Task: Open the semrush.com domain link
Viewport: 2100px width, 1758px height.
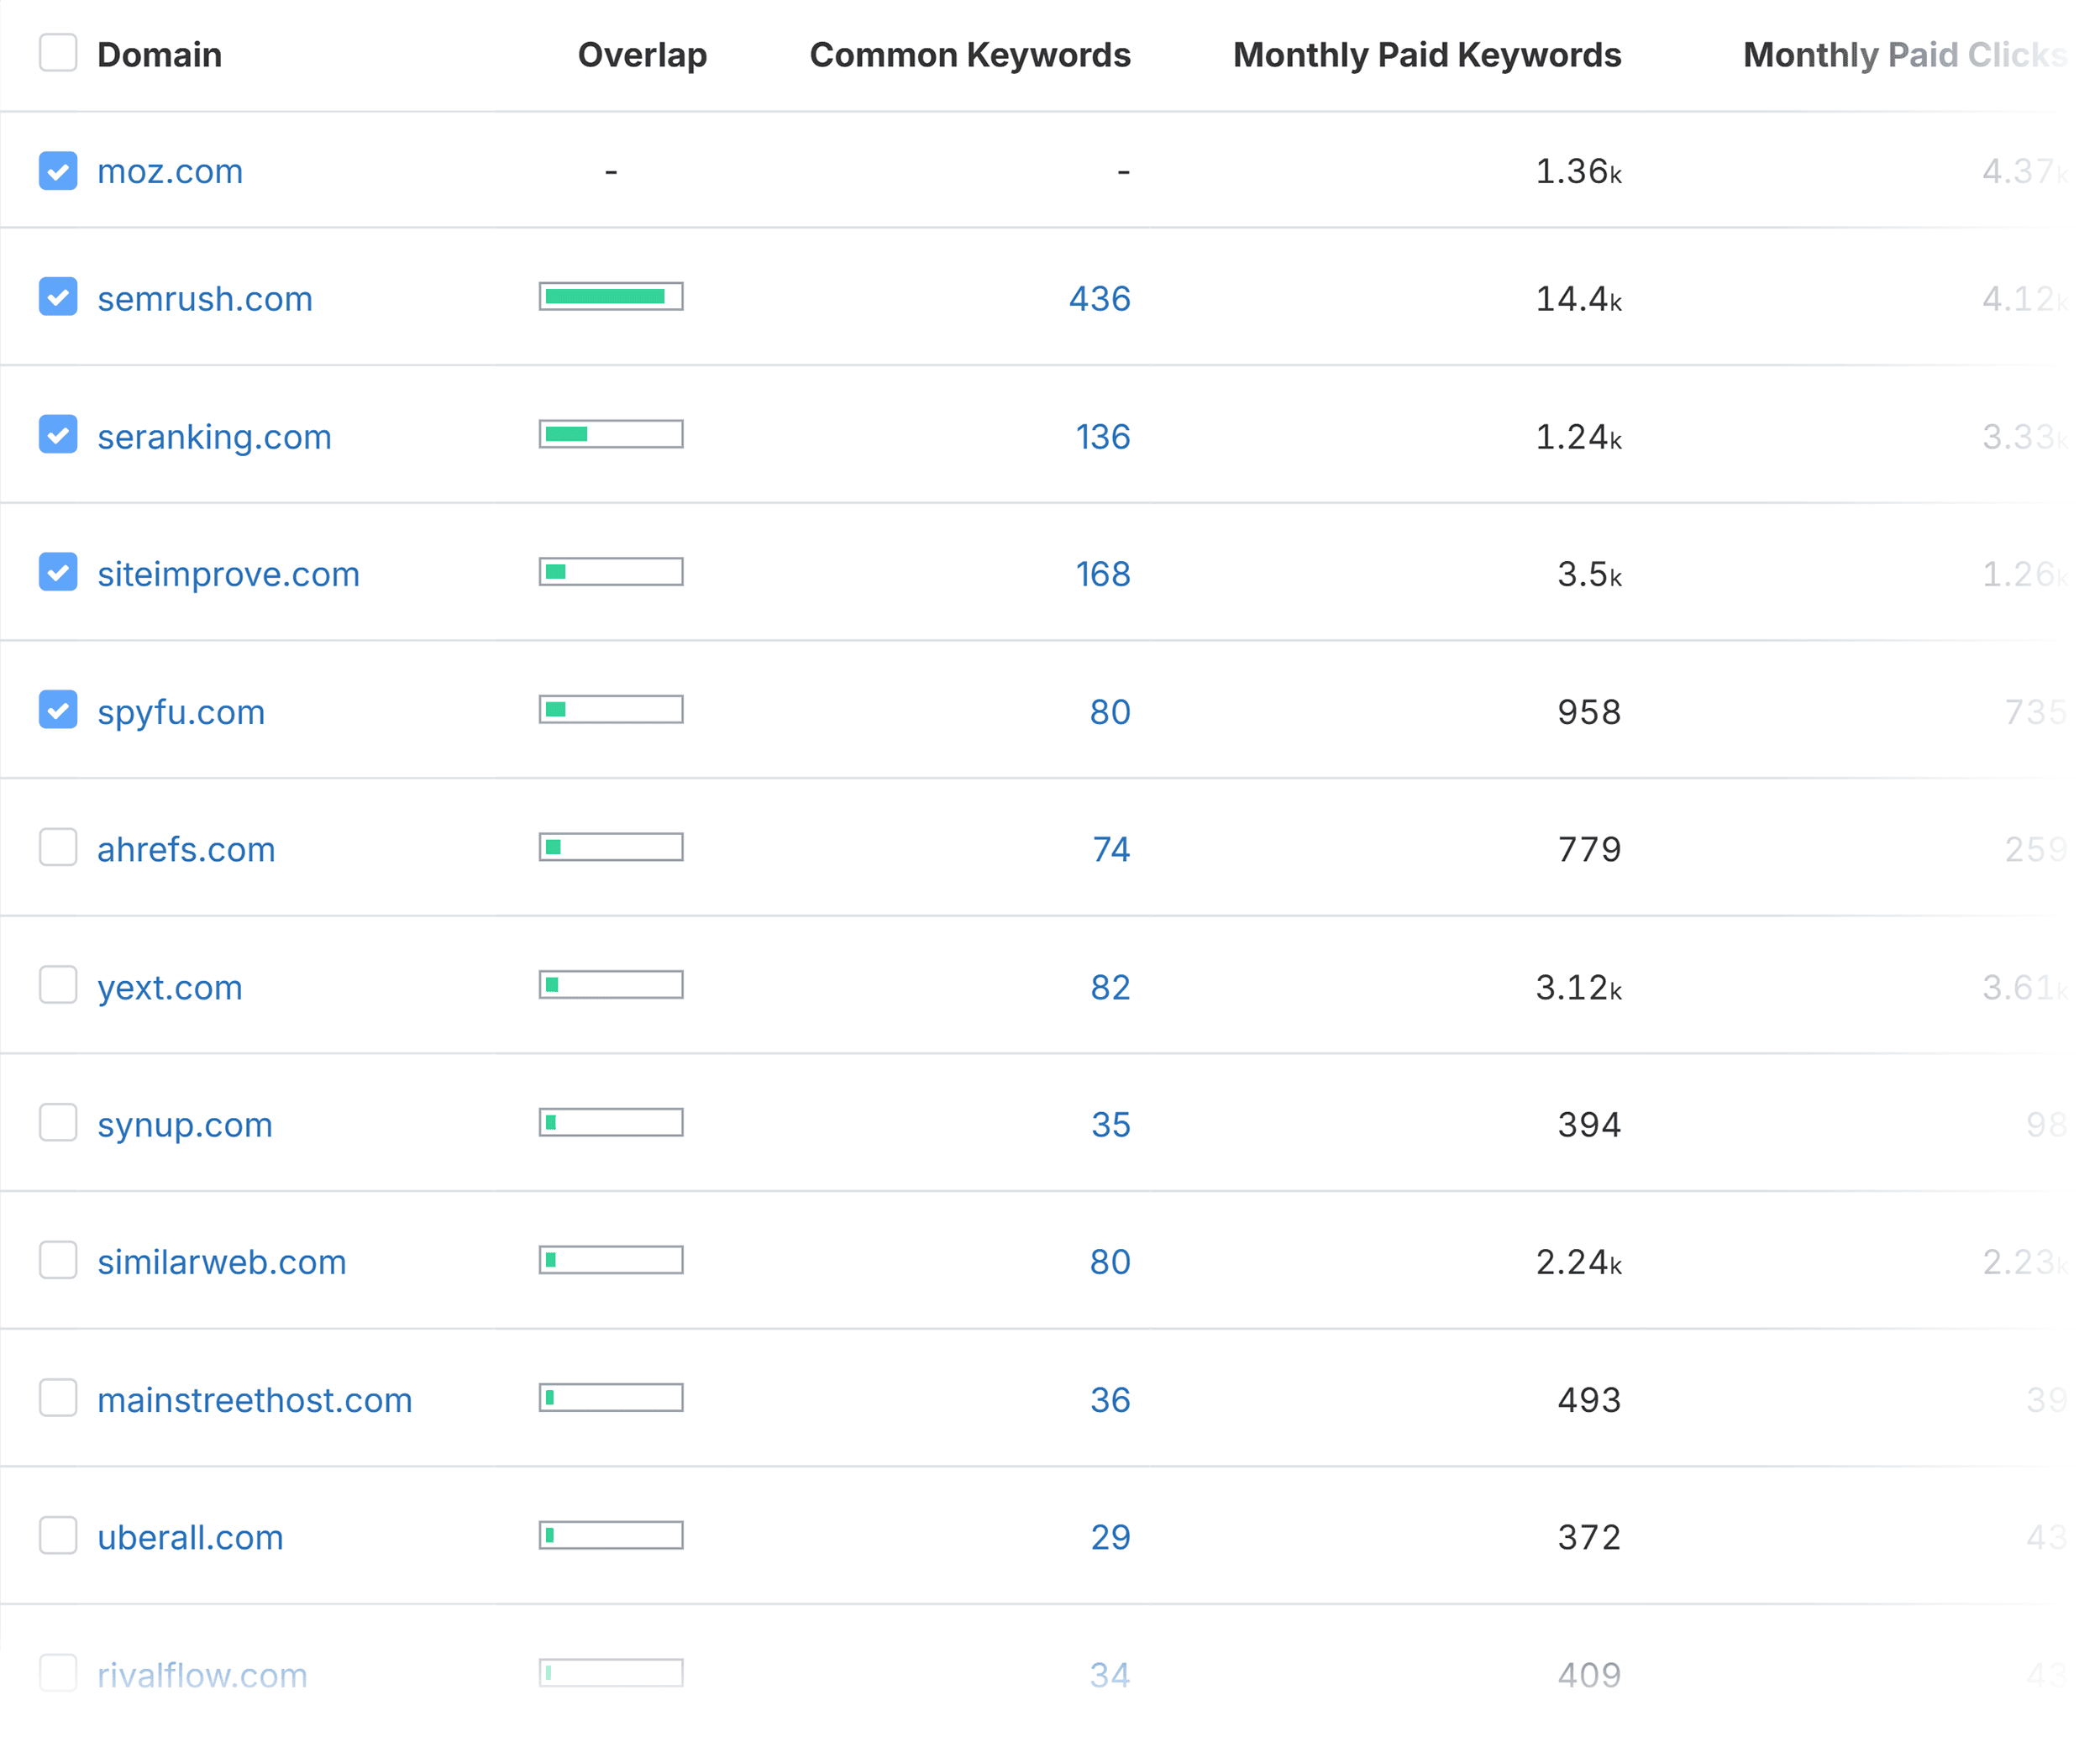Action: click(x=205, y=299)
